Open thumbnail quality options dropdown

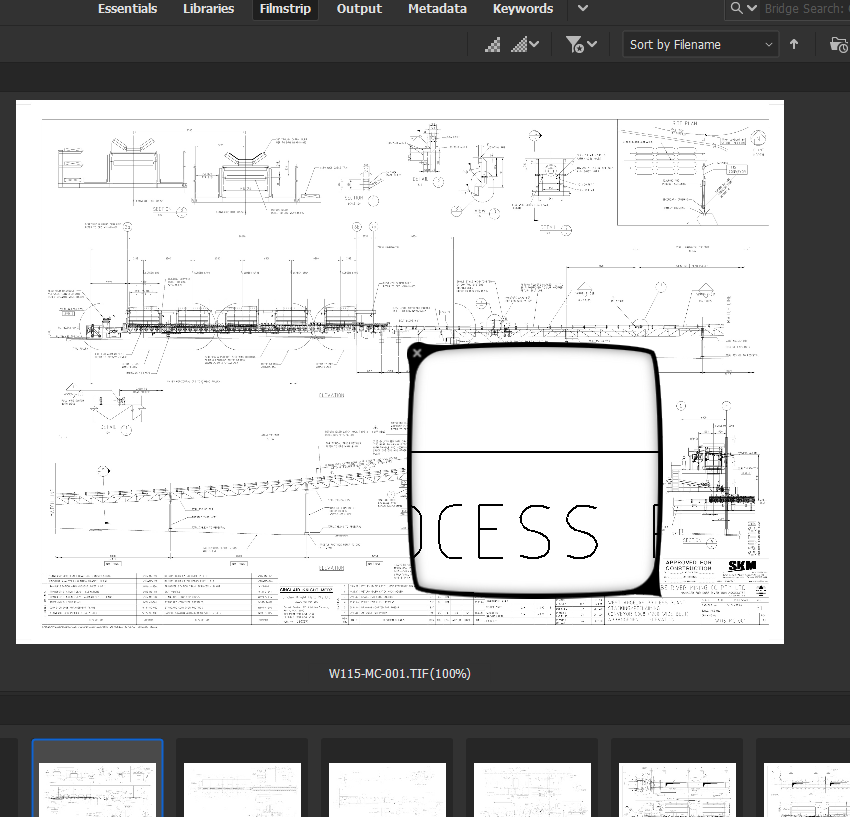click(525, 44)
